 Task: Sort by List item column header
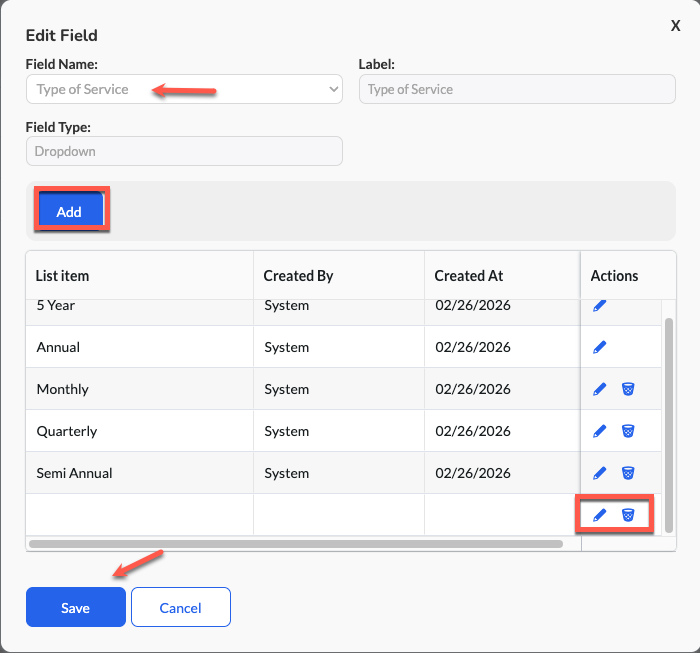[139, 275]
